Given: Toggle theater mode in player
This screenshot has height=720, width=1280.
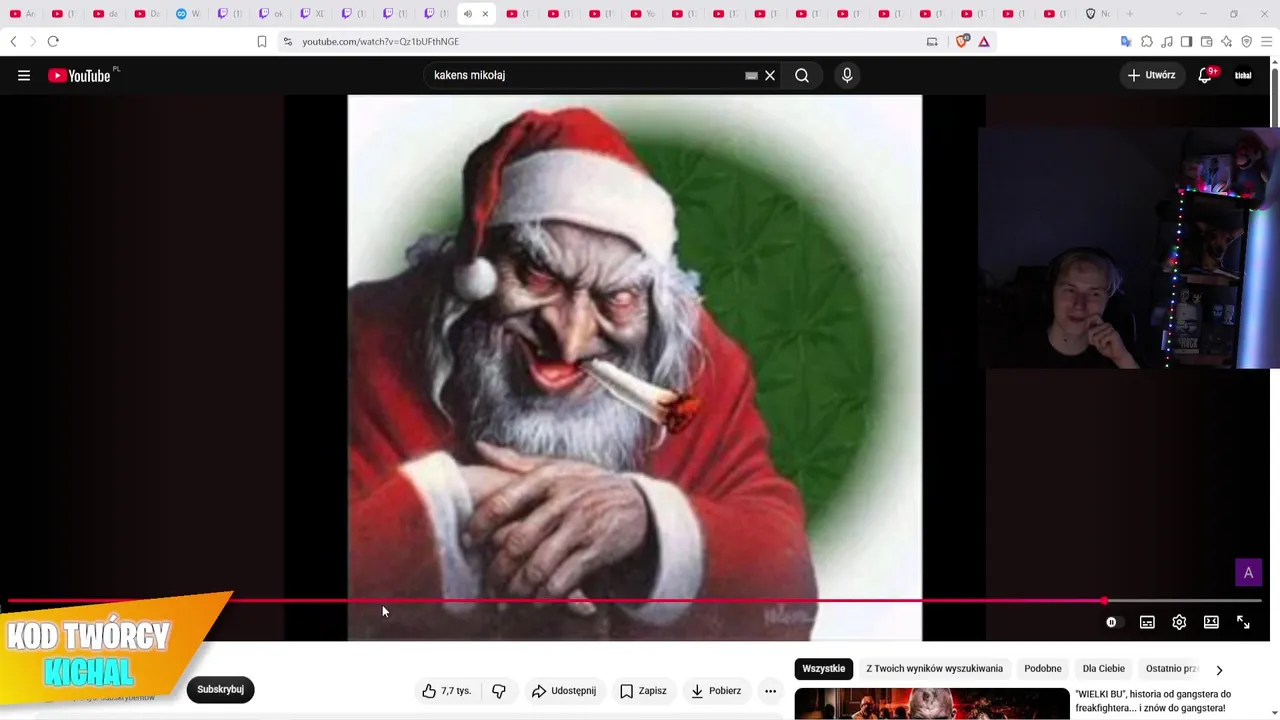Looking at the screenshot, I should coord(1211,622).
